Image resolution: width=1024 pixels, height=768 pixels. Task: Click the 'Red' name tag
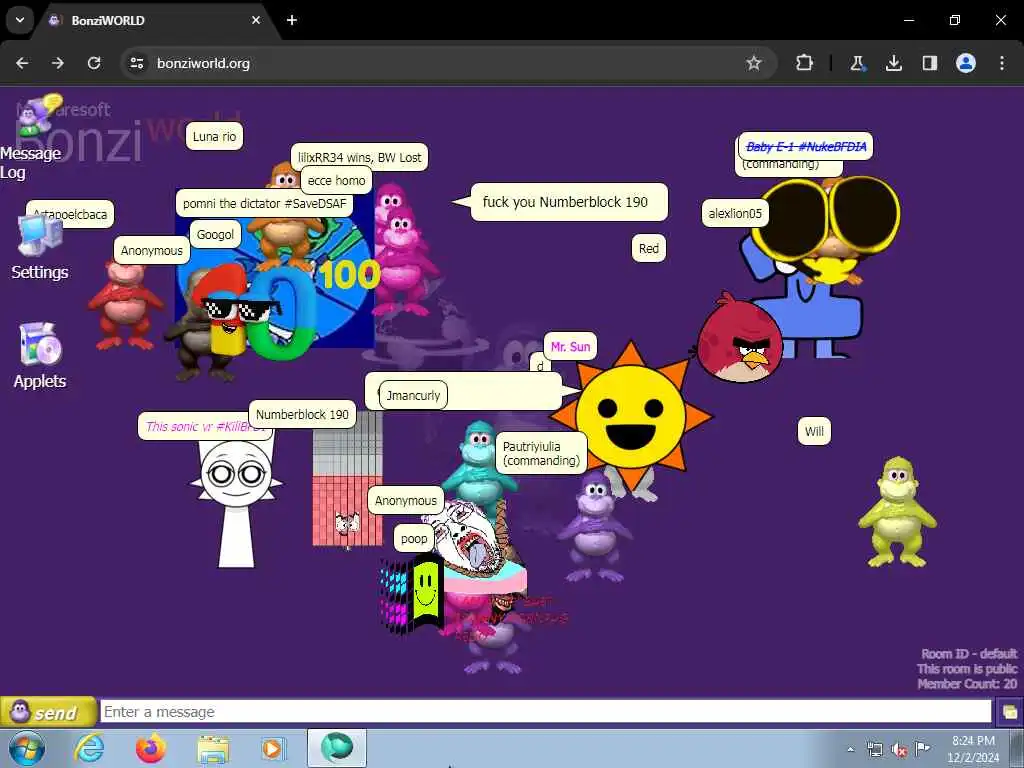648,248
